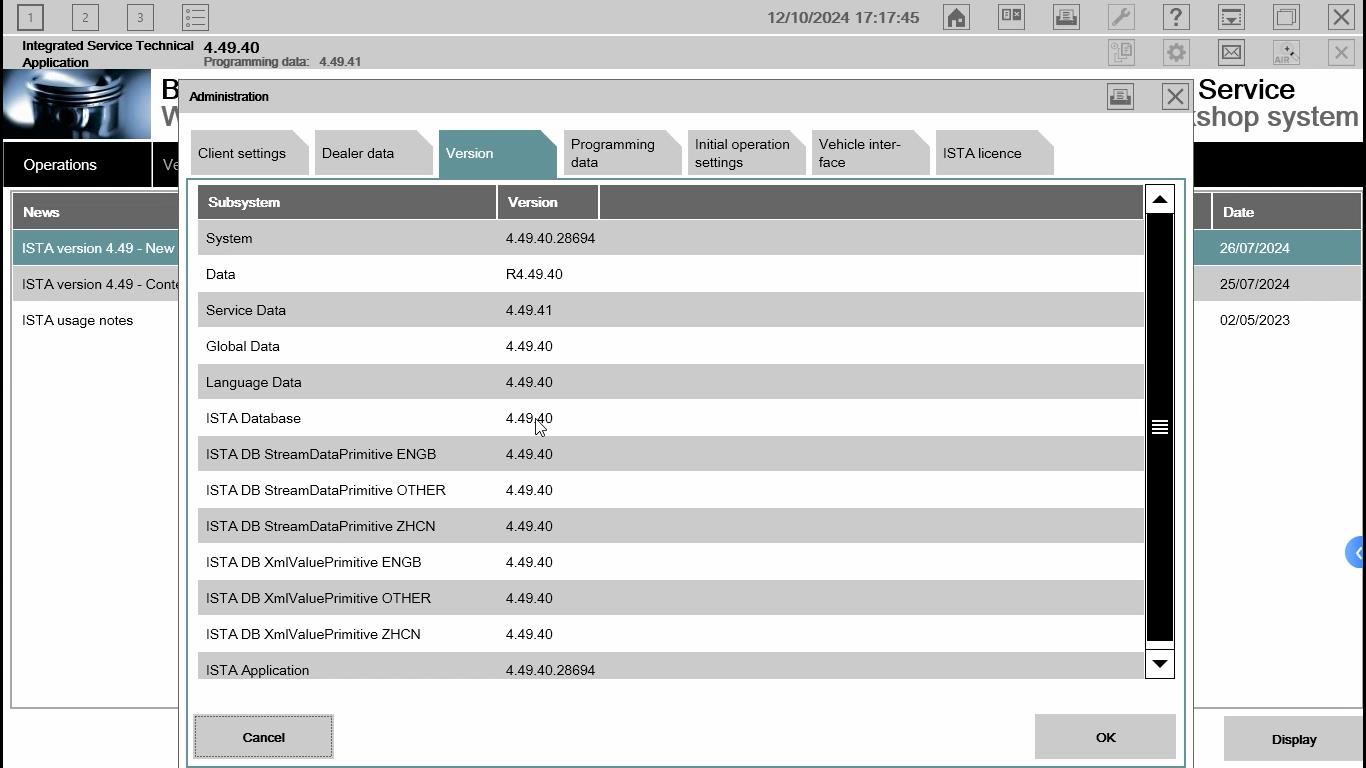Close the Administration dialog with X

click(1175, 96)
